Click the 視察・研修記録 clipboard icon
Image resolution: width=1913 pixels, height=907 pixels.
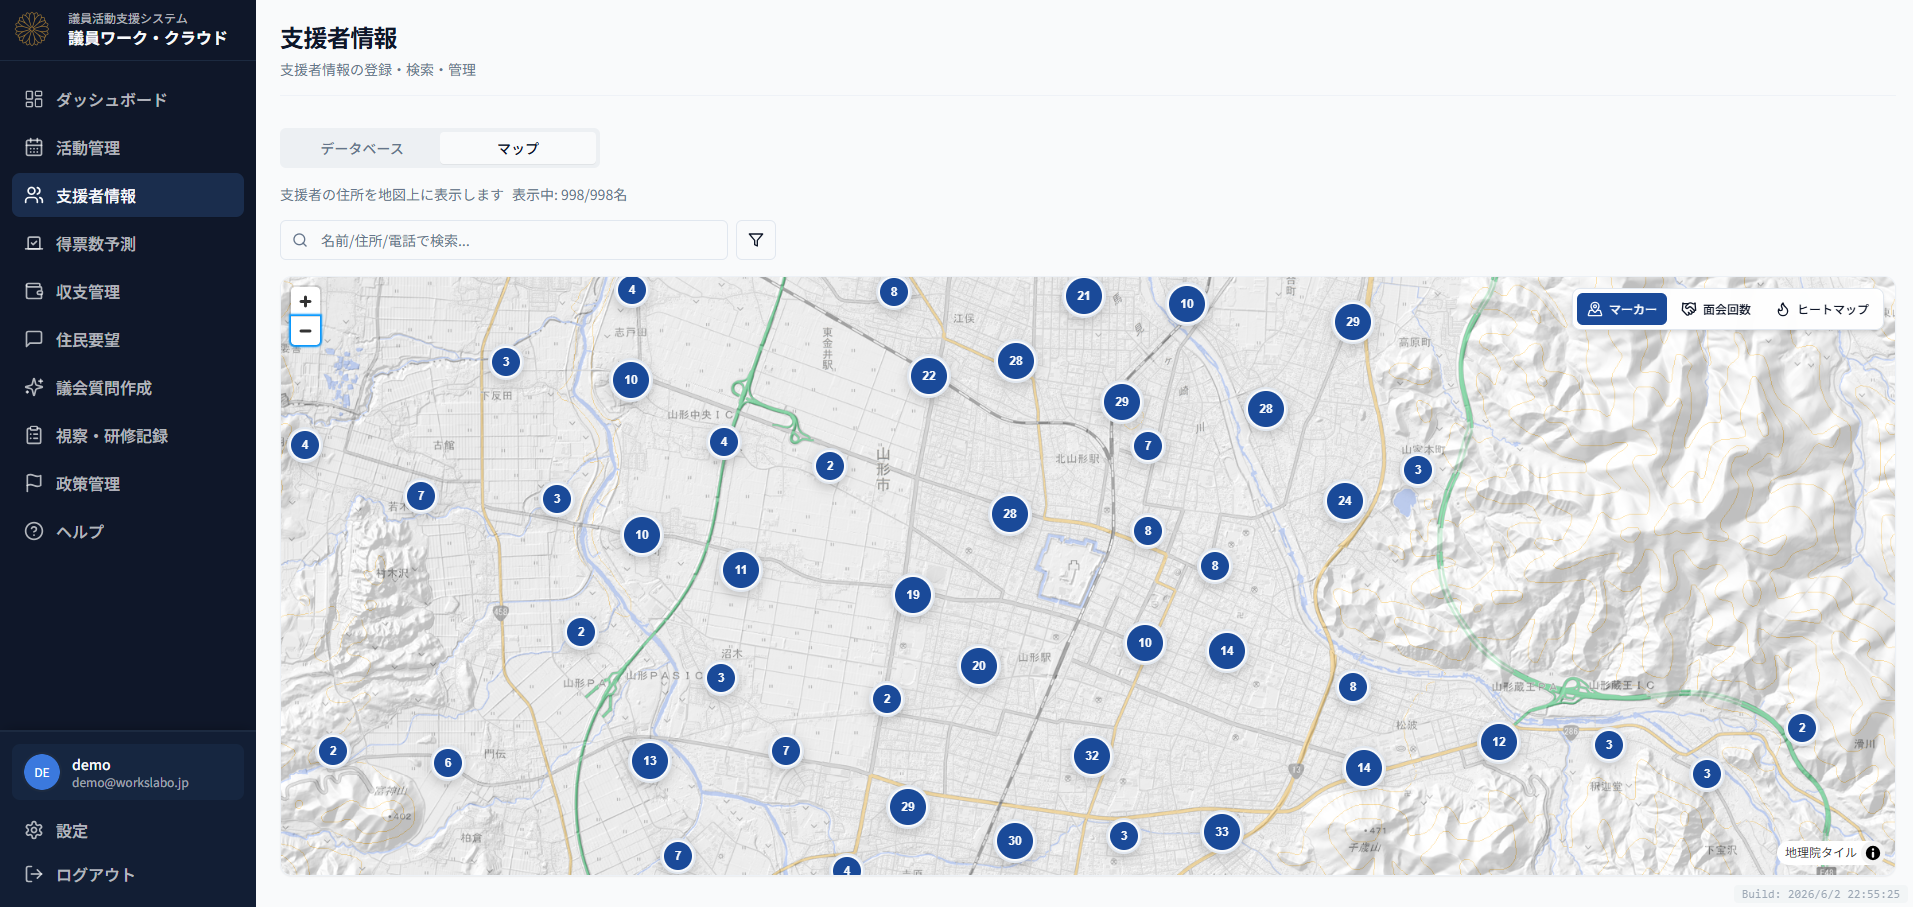[34, 435]
